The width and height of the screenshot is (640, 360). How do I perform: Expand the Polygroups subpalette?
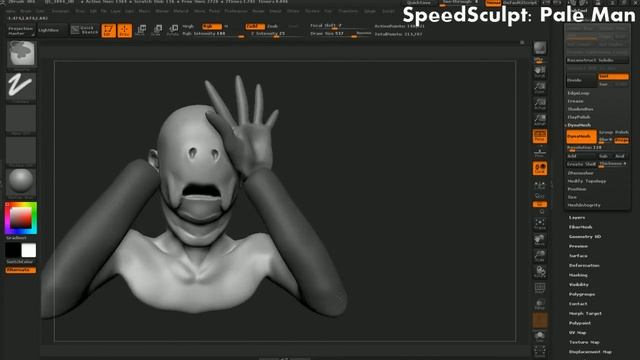tap(582, 294)
